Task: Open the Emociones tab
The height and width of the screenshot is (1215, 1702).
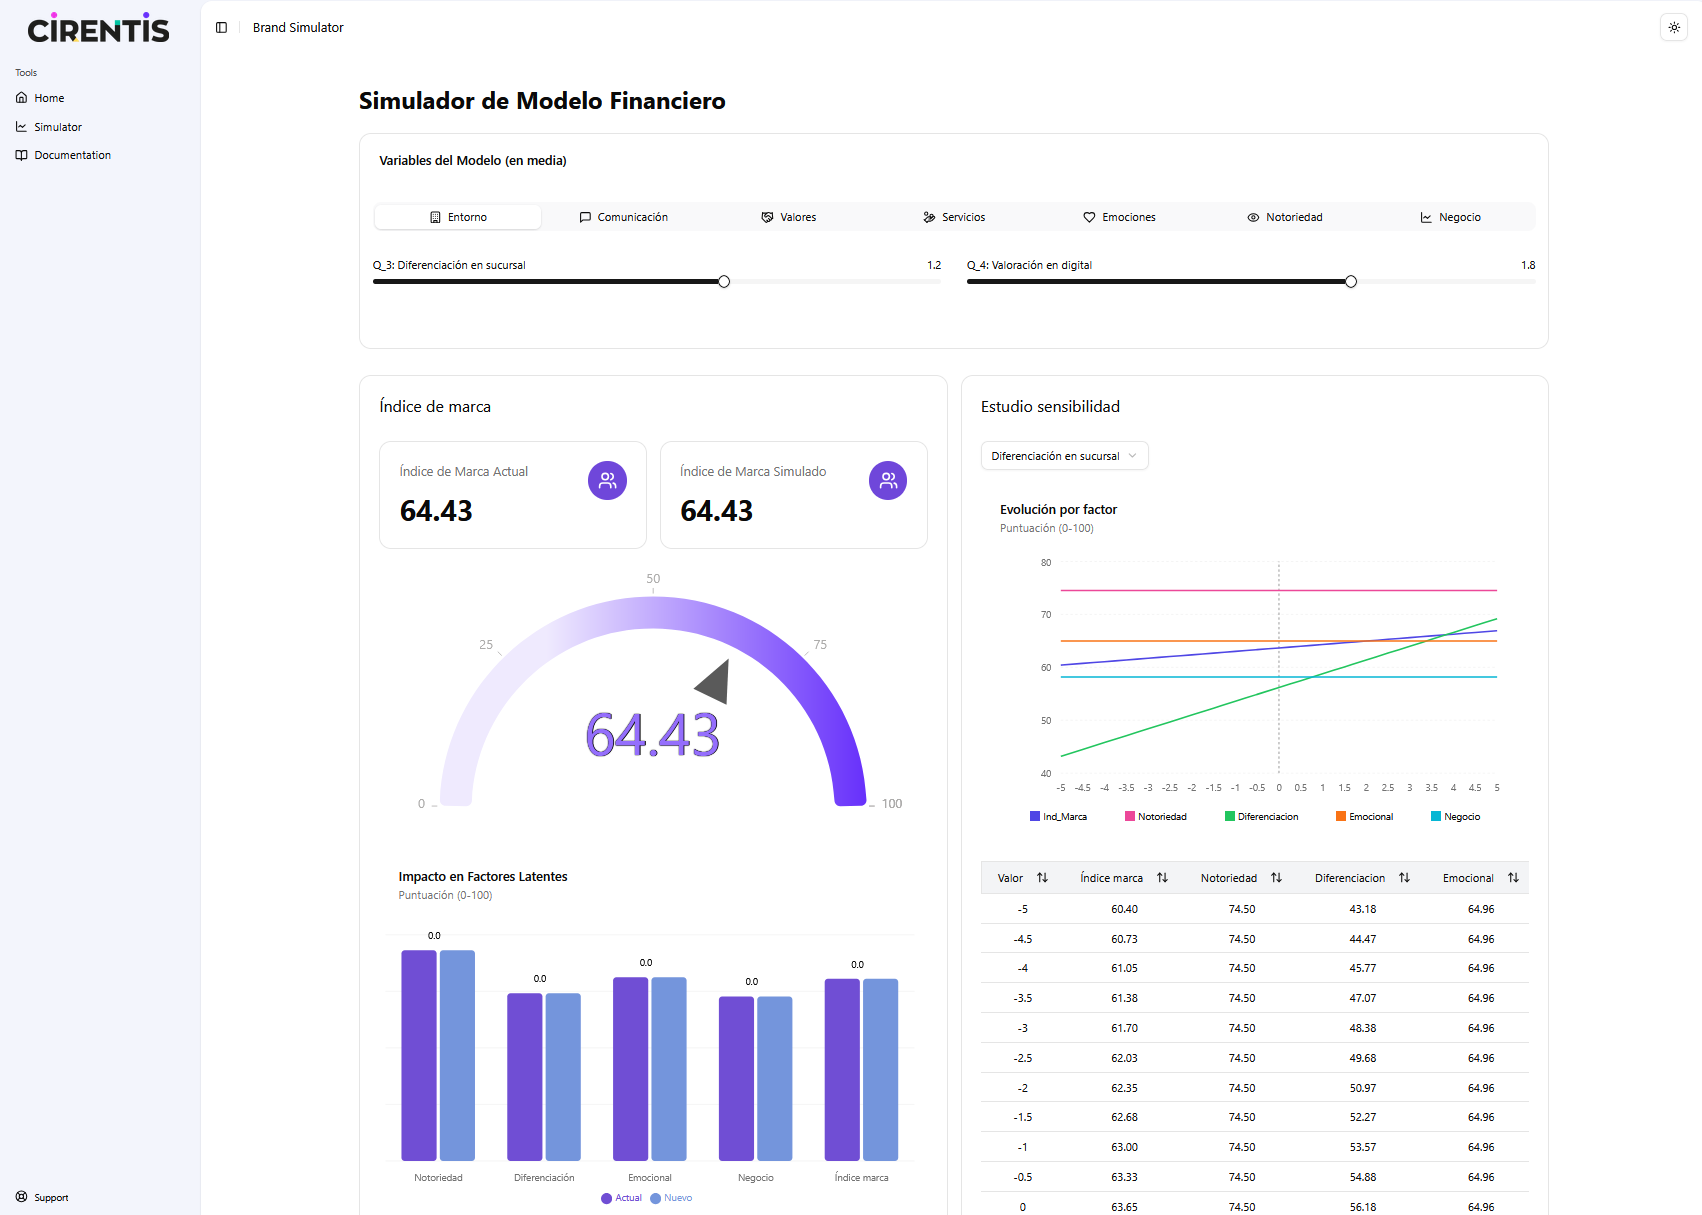Action: [x=1120, y=217]
